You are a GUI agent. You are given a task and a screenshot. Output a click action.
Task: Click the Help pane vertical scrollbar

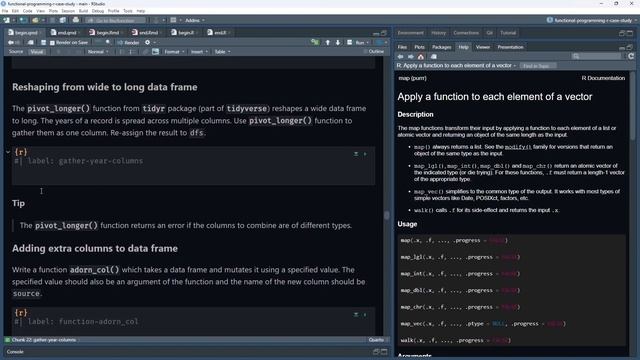click(632, 106)
